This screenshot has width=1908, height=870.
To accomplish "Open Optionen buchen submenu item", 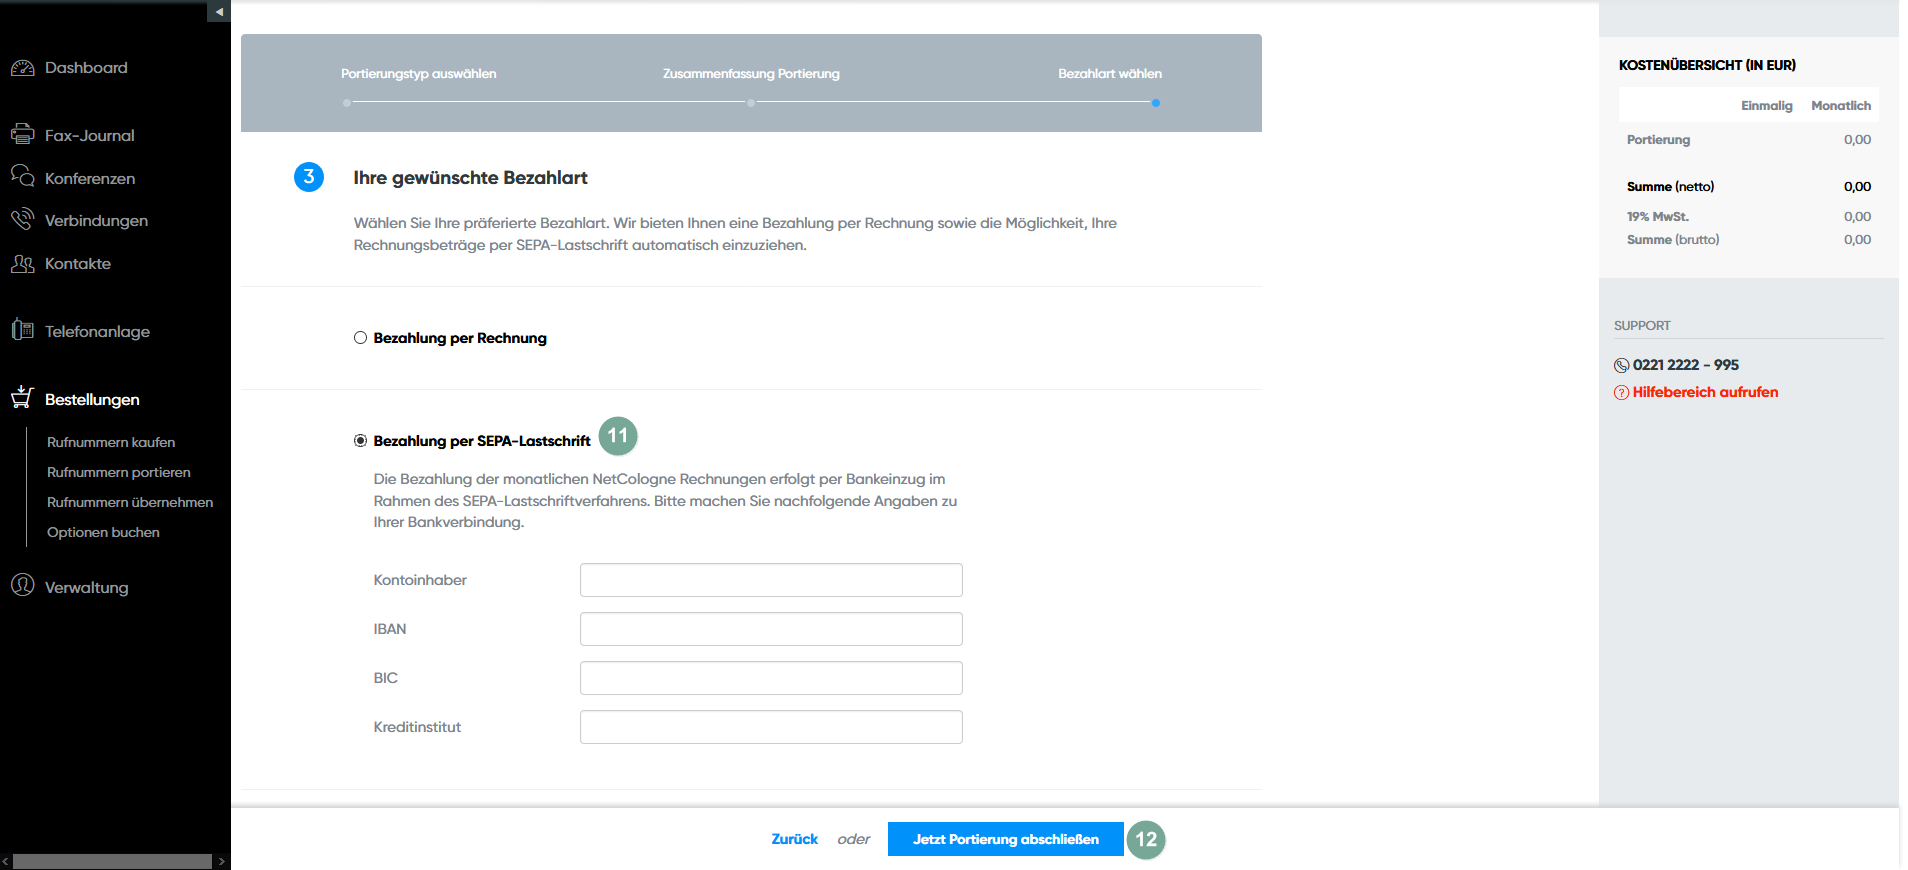I will (103, 532).
